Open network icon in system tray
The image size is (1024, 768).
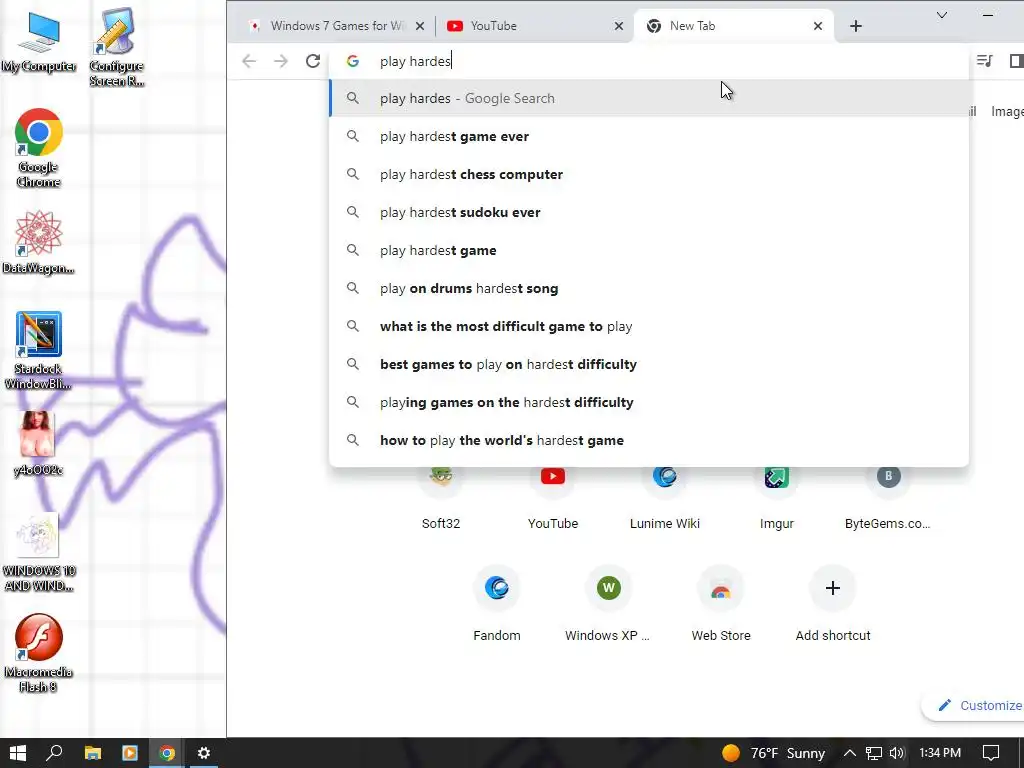coord(873,753)
